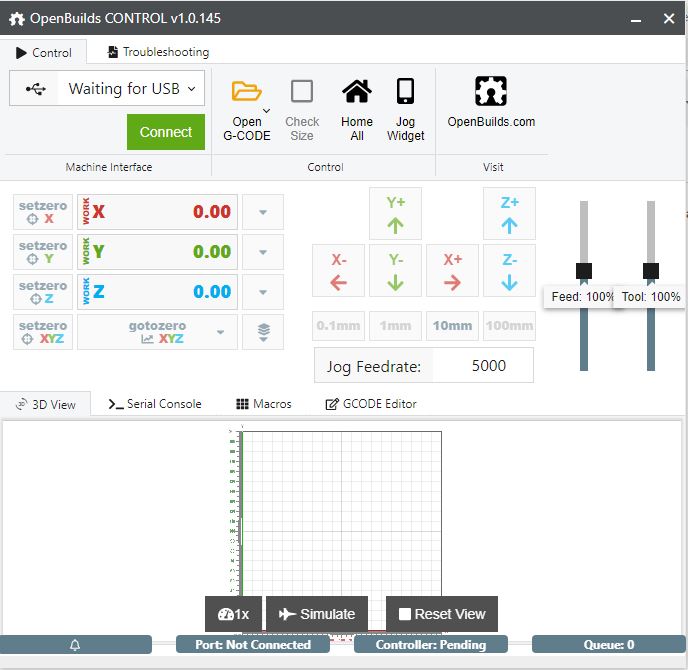Click the Simulate button
The width and height of the screenshot is (688, 670).
click(317, 614)
